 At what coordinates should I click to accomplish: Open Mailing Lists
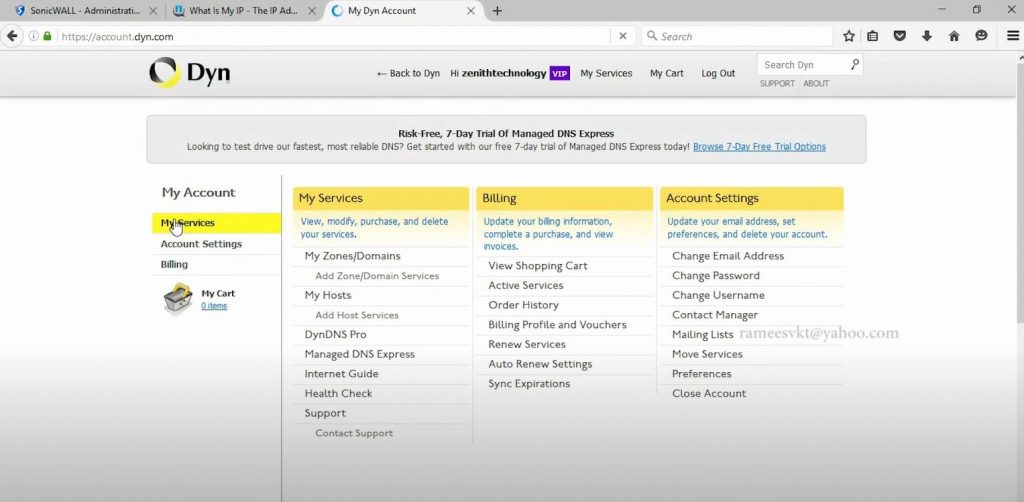click(x=703, y=334)
